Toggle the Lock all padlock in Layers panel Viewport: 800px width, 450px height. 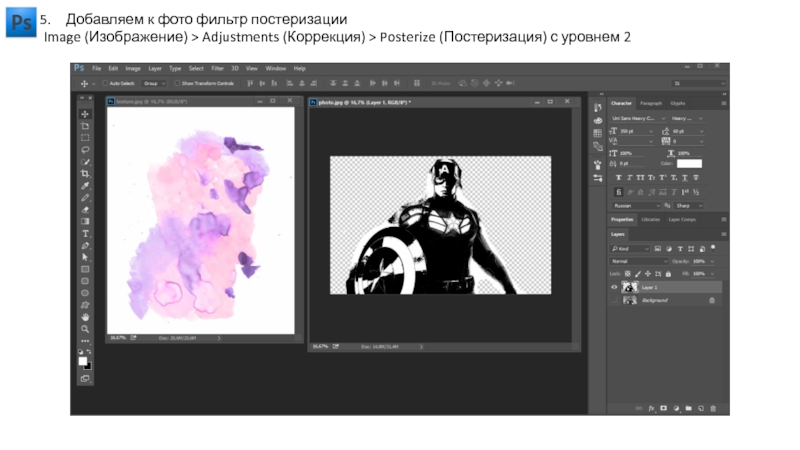pos(668,274)
